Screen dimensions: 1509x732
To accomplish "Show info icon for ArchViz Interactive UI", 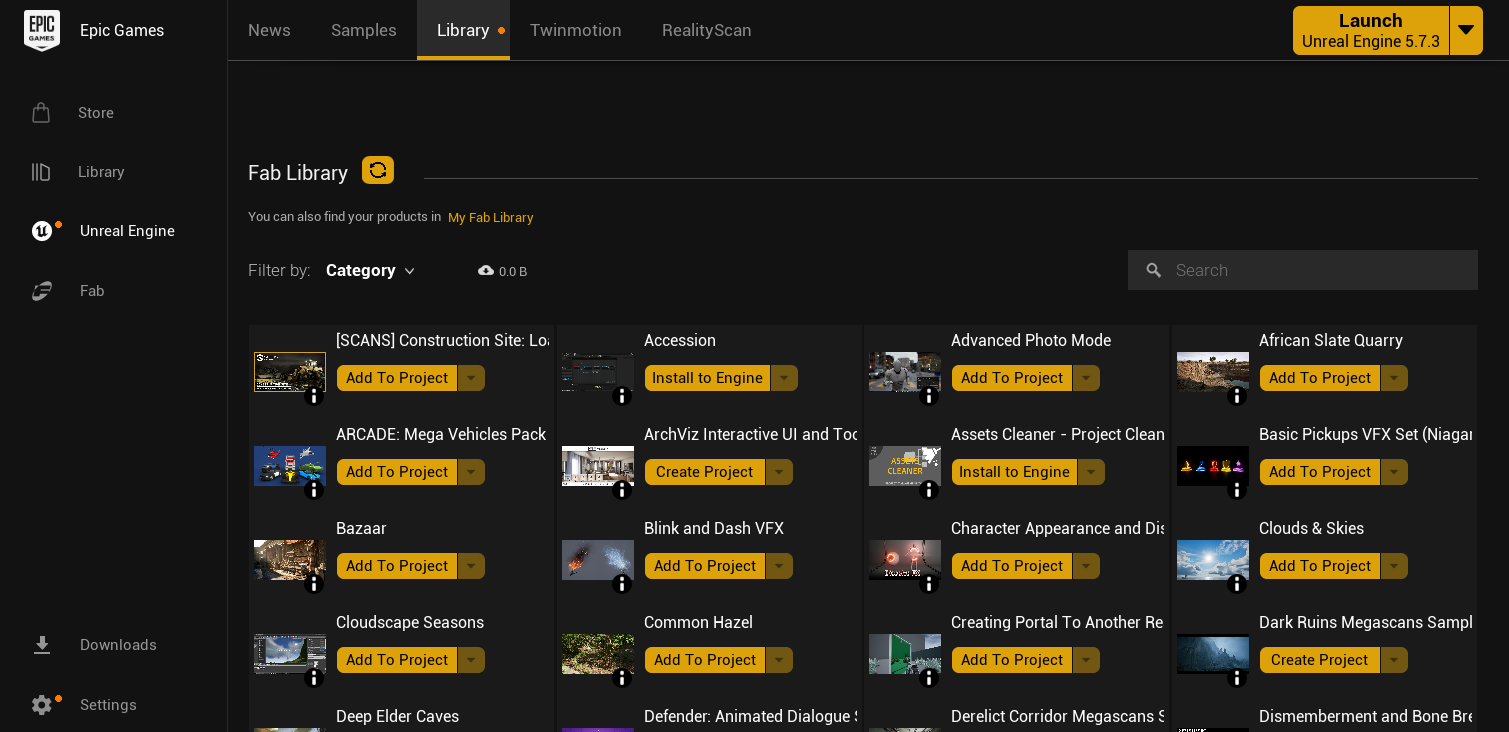I will click(622, 490).
